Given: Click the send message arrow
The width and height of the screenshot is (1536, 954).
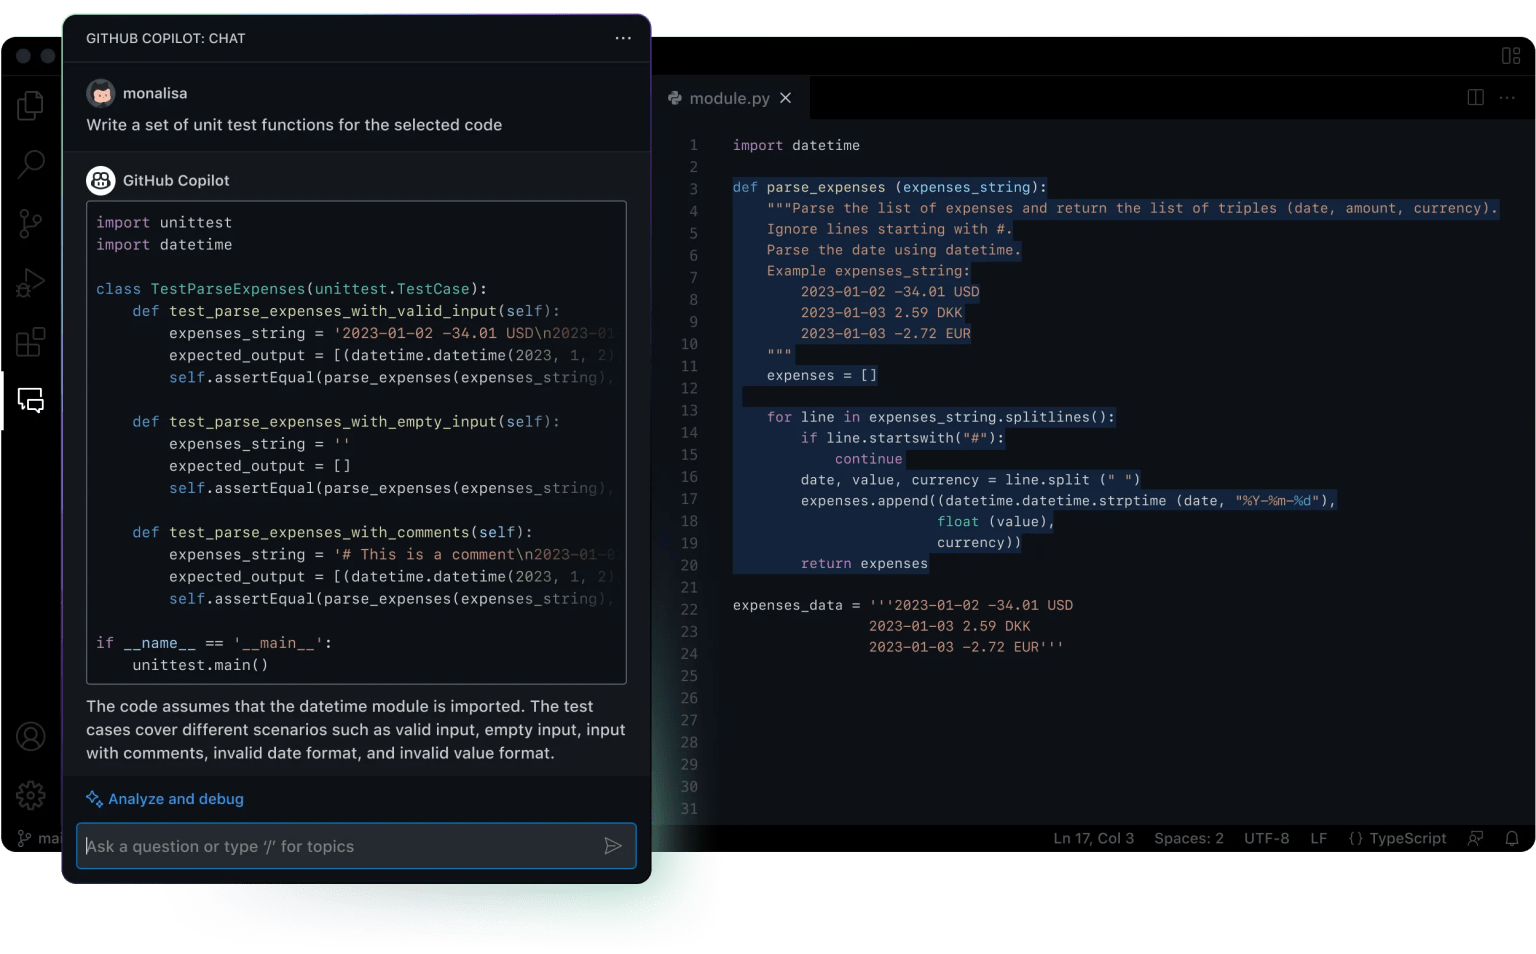Looking at the screenshot, I should 613,846.
